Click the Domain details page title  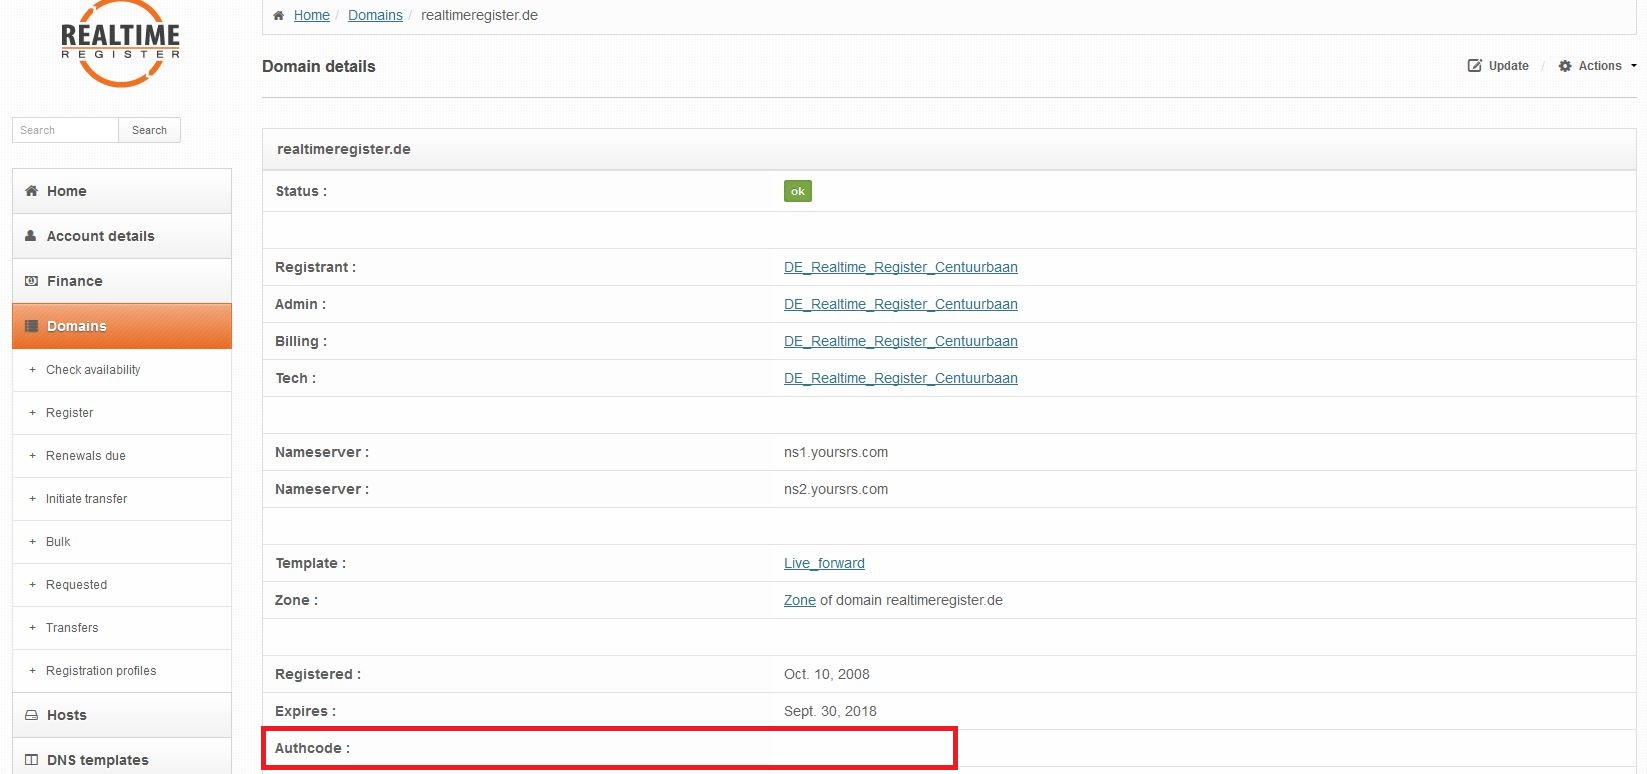(x=319, y=66)
